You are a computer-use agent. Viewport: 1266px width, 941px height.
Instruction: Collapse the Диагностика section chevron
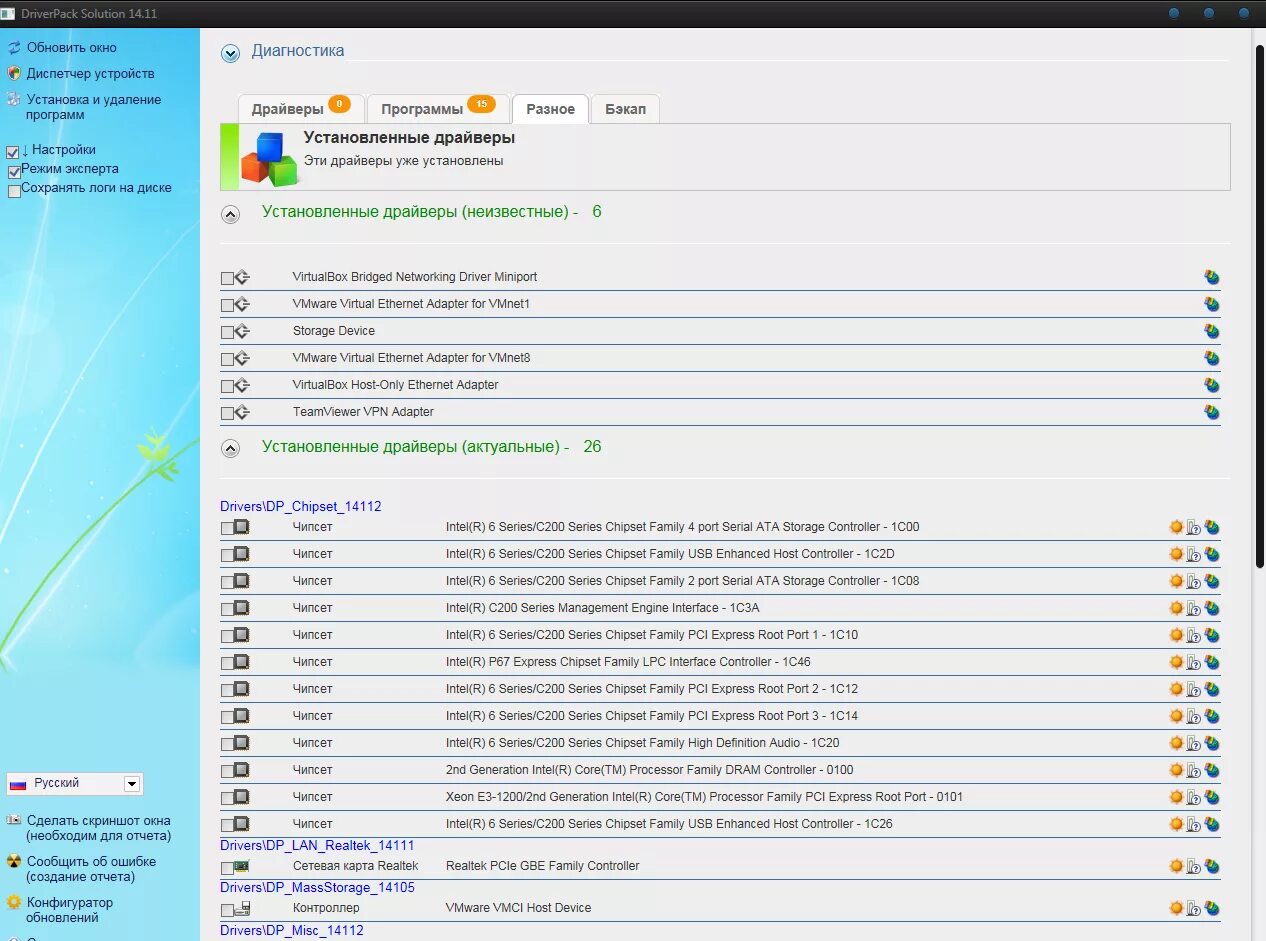coord(230,53)
